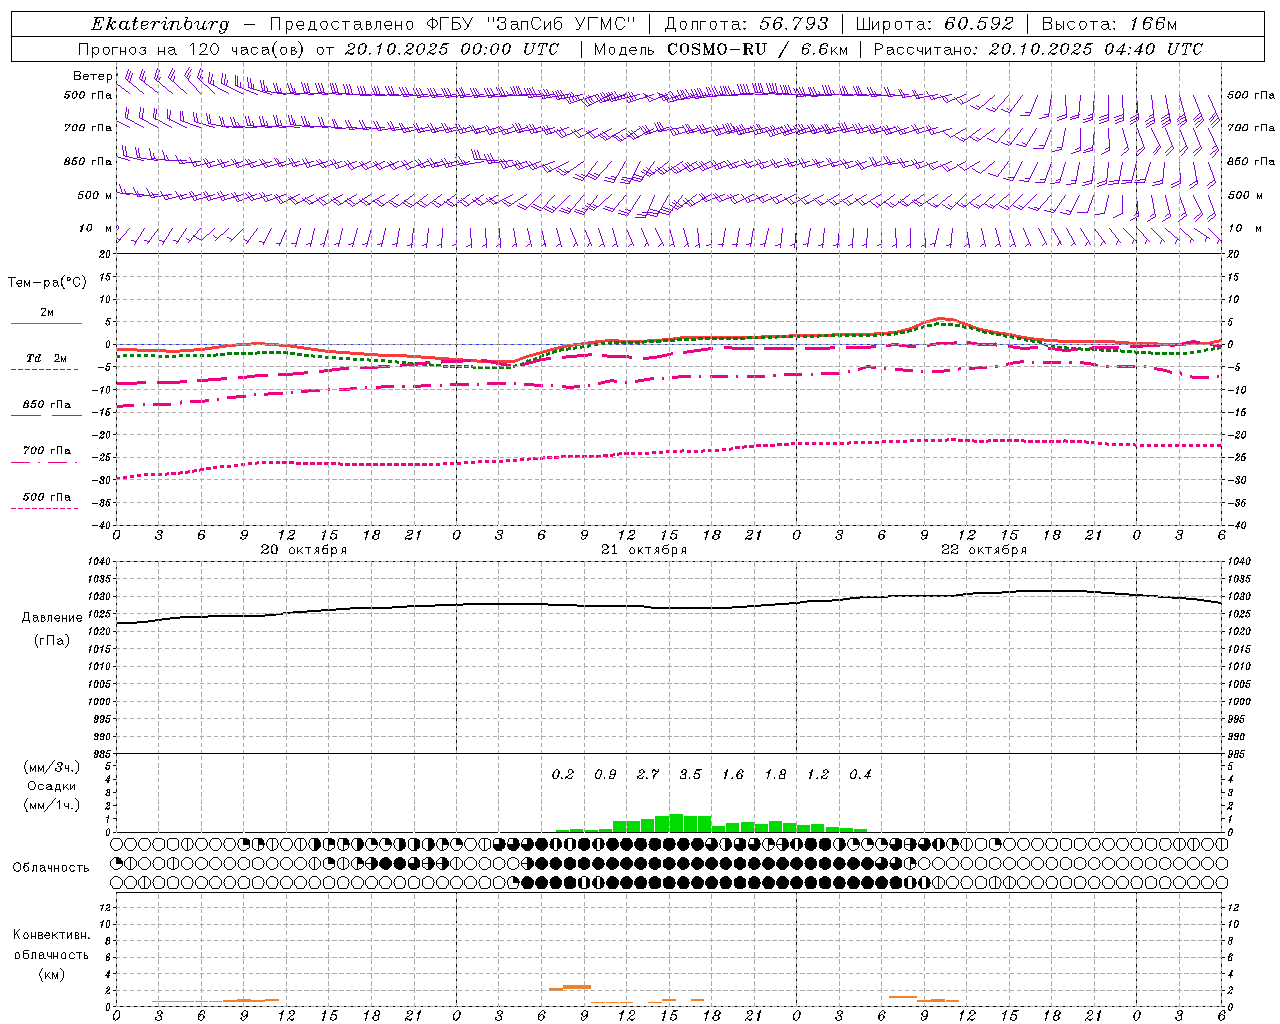Click the (мм/3ч.) unit label
Image resolution: width=1280 pixels, height=1024 pixels.
[51, 767]
